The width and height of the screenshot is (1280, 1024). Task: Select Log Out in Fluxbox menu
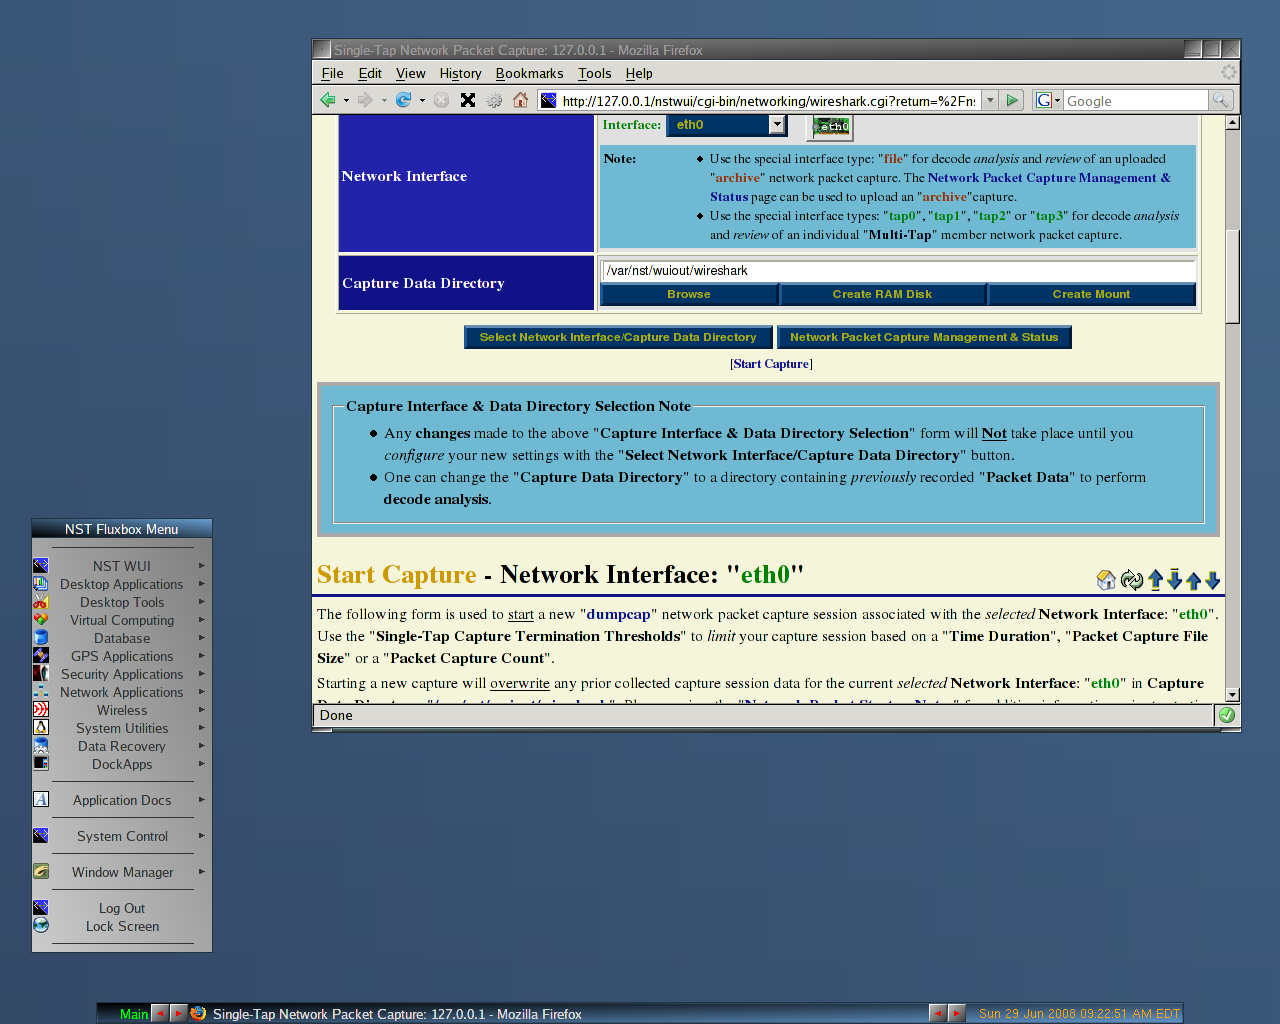(122, 908)
